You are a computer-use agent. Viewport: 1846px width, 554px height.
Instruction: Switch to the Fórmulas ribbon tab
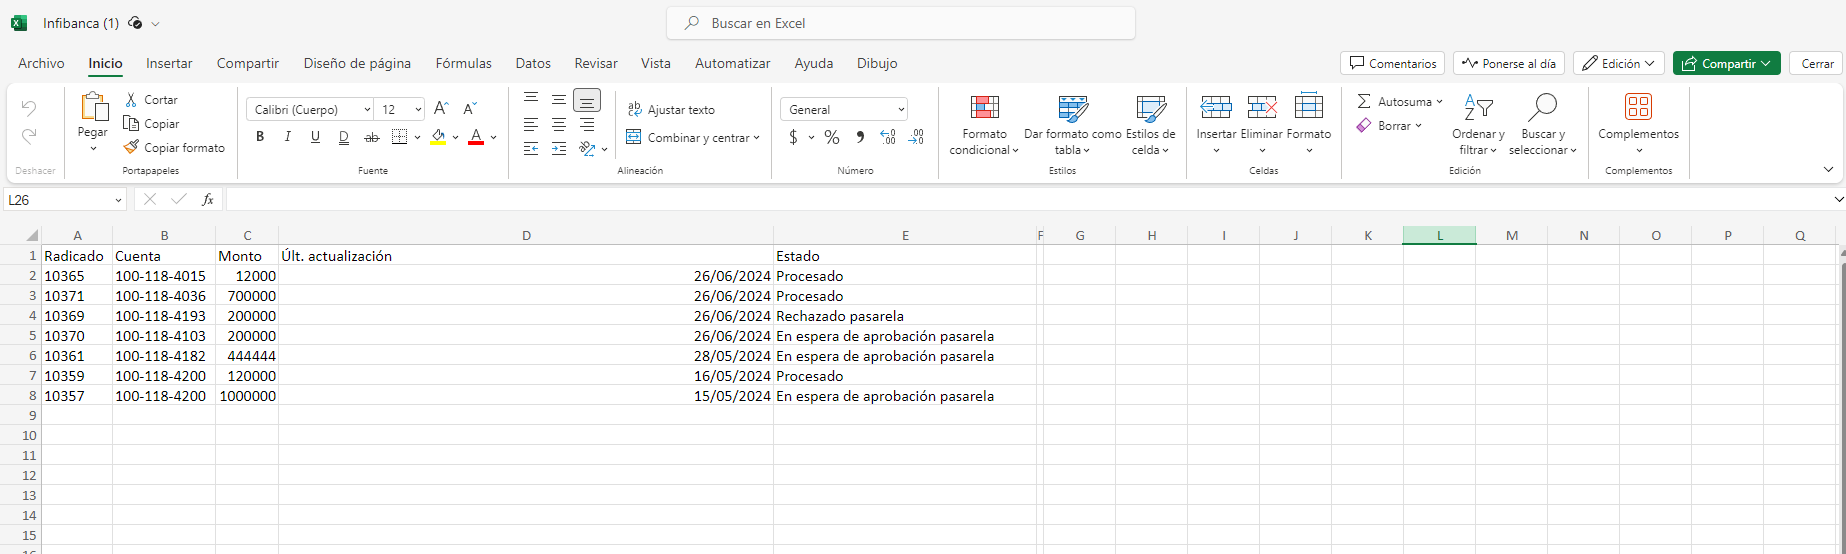click(x=463, y=63)
